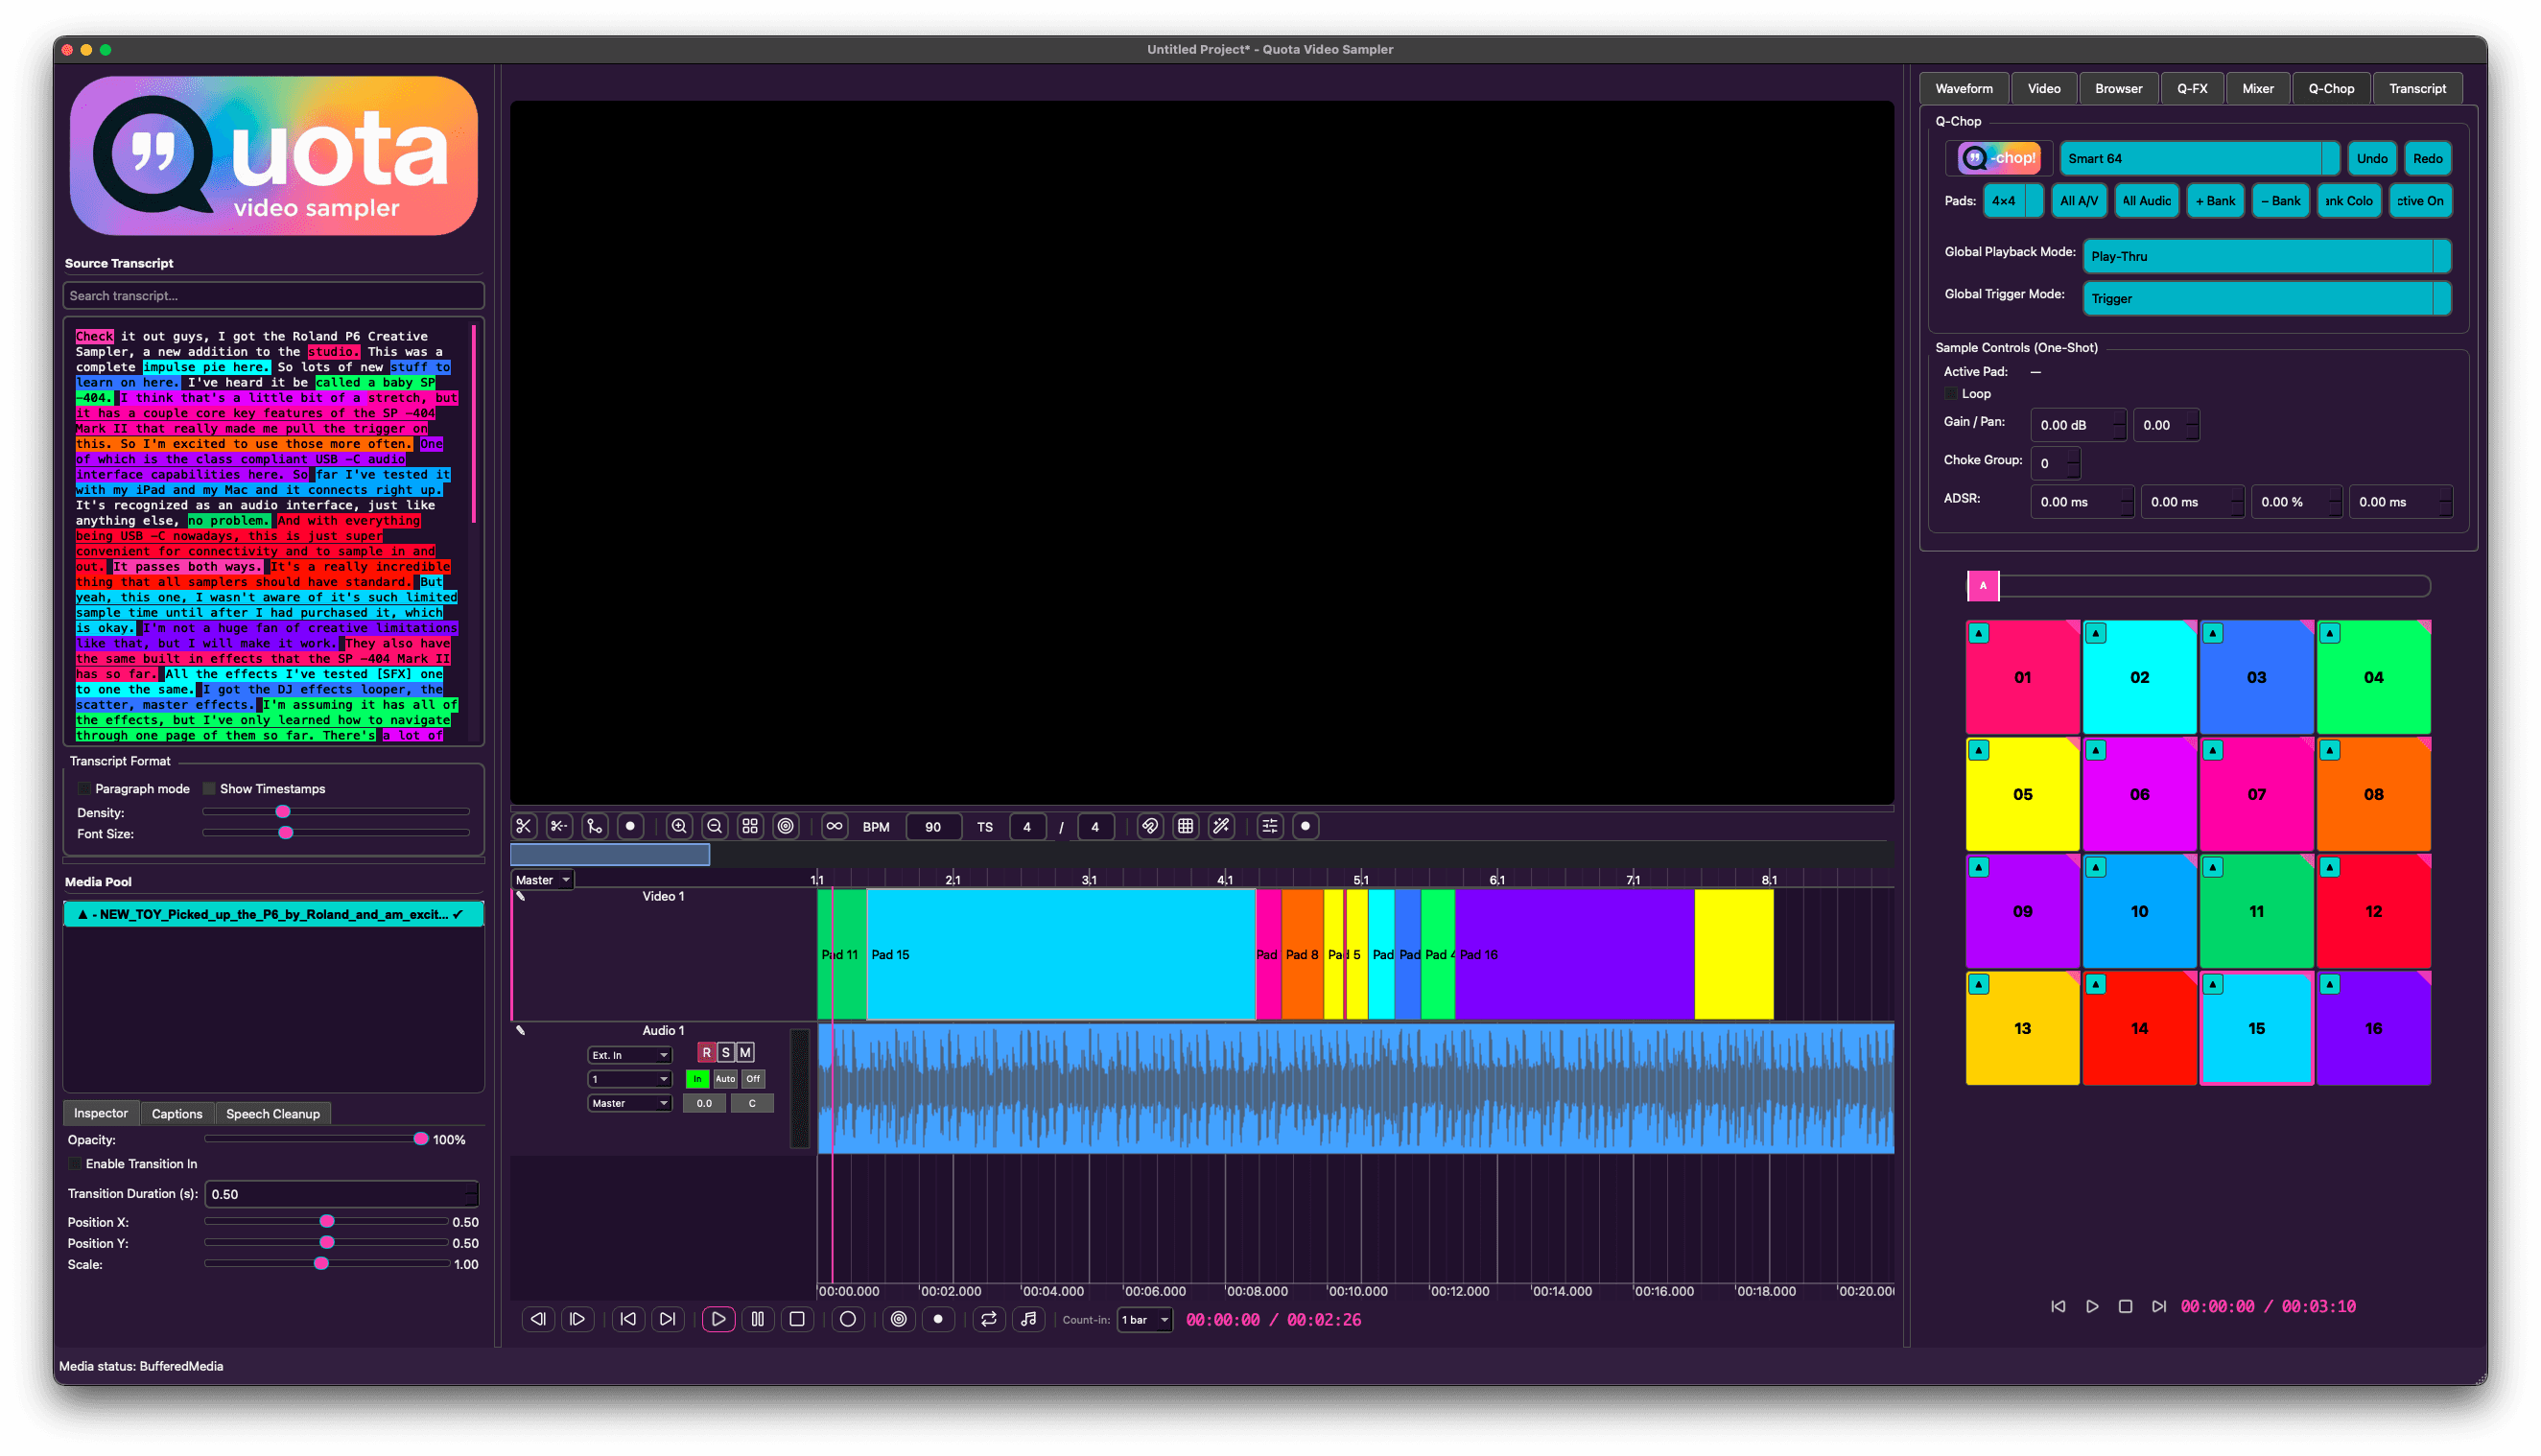Activate the magnet snapping icon

coord(1151,826)
